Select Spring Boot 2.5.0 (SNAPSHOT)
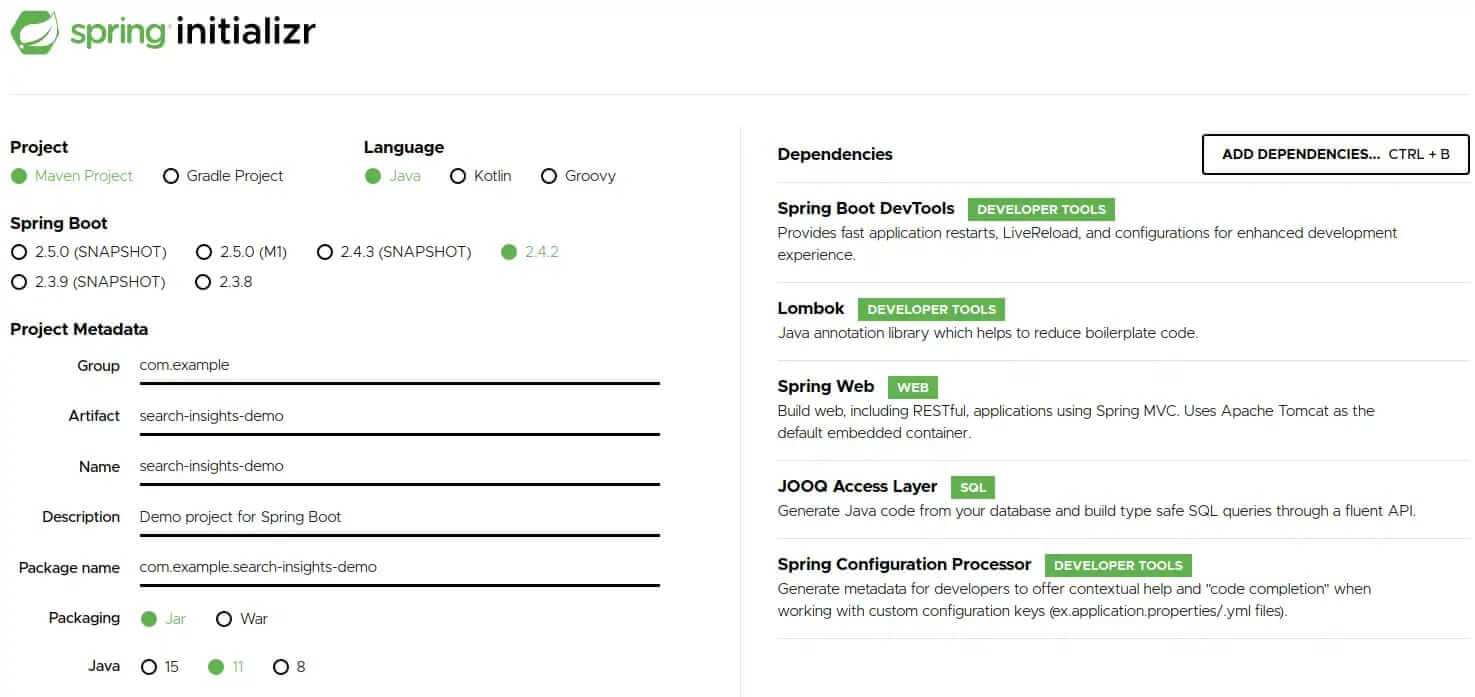 point(19,252)
